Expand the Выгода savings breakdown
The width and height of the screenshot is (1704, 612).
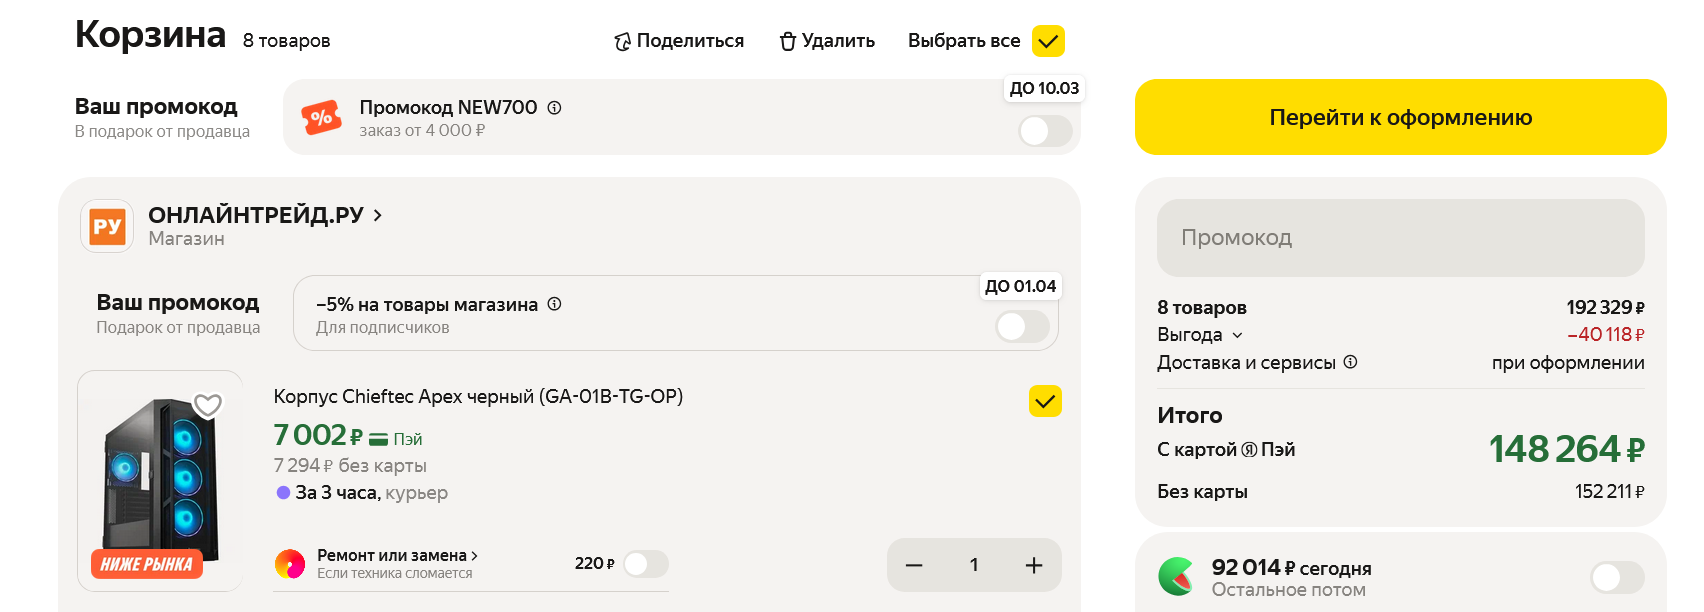pos(1237,335)
